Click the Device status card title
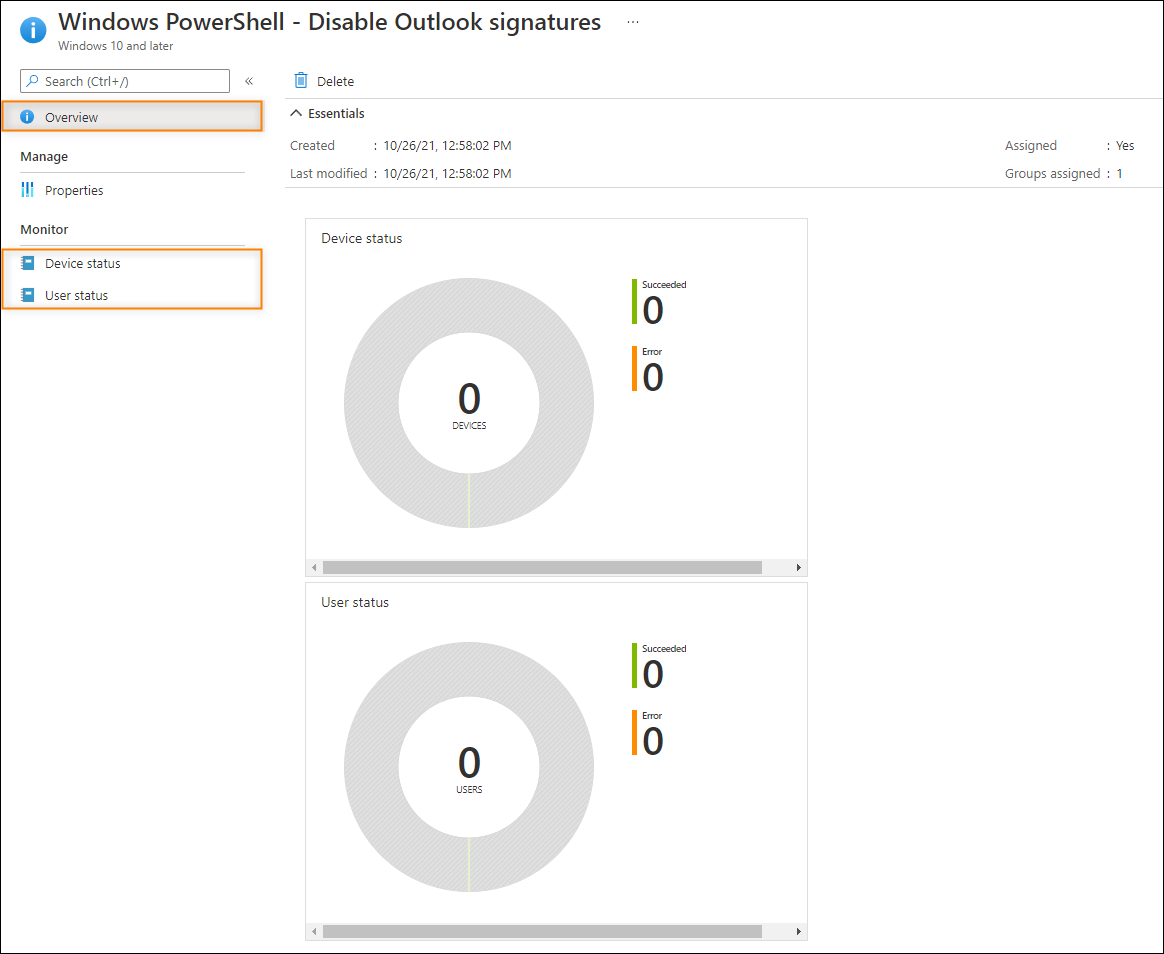Screen dimensions: 1164x954 (x=362, y=238)
